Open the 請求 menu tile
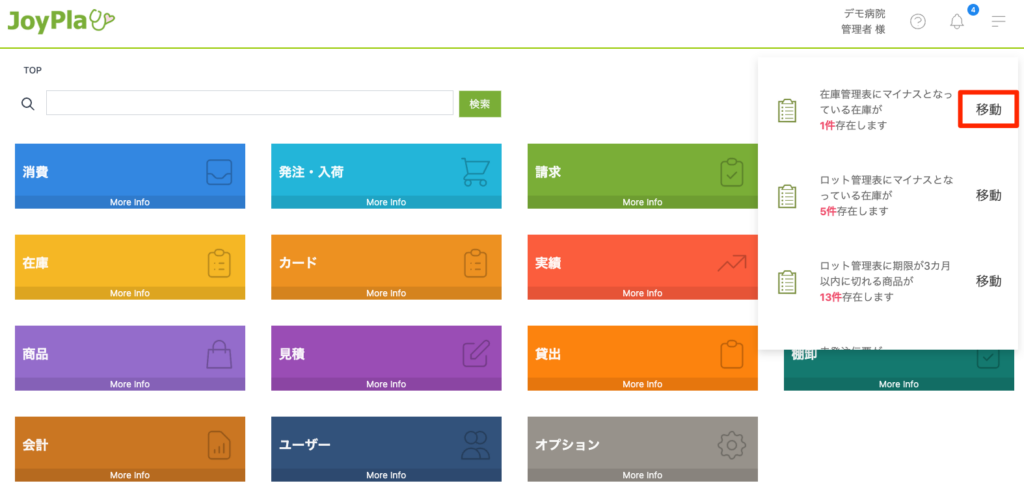 point(642,171)
